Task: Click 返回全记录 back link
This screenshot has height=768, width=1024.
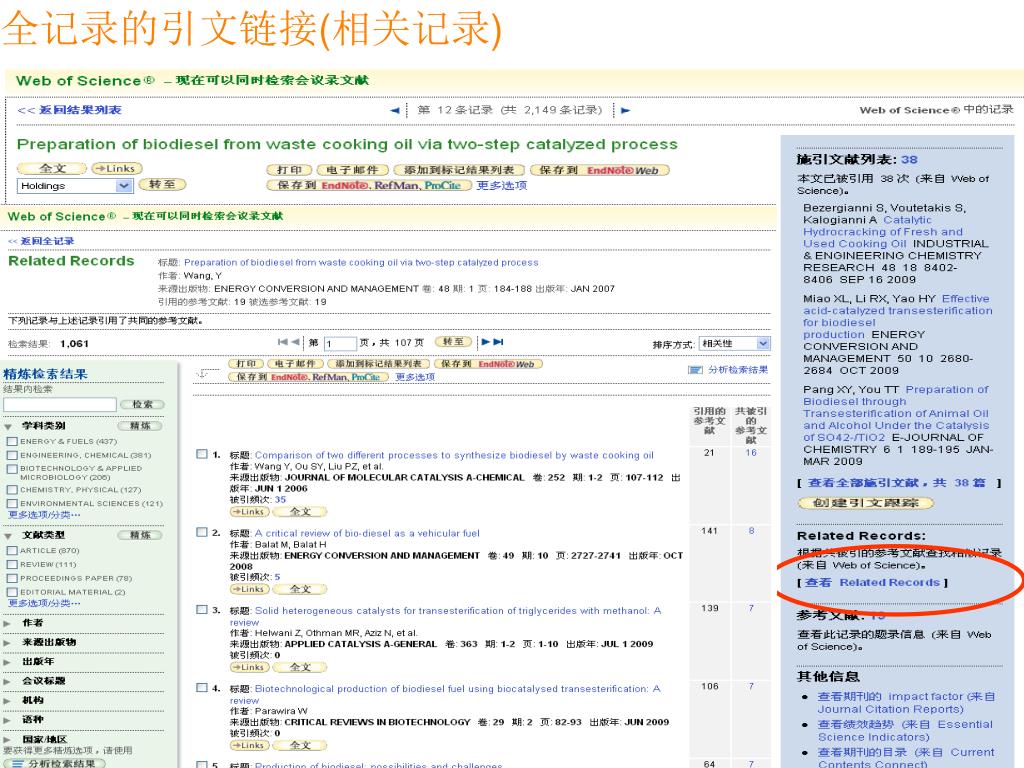Action: (41, 241)
